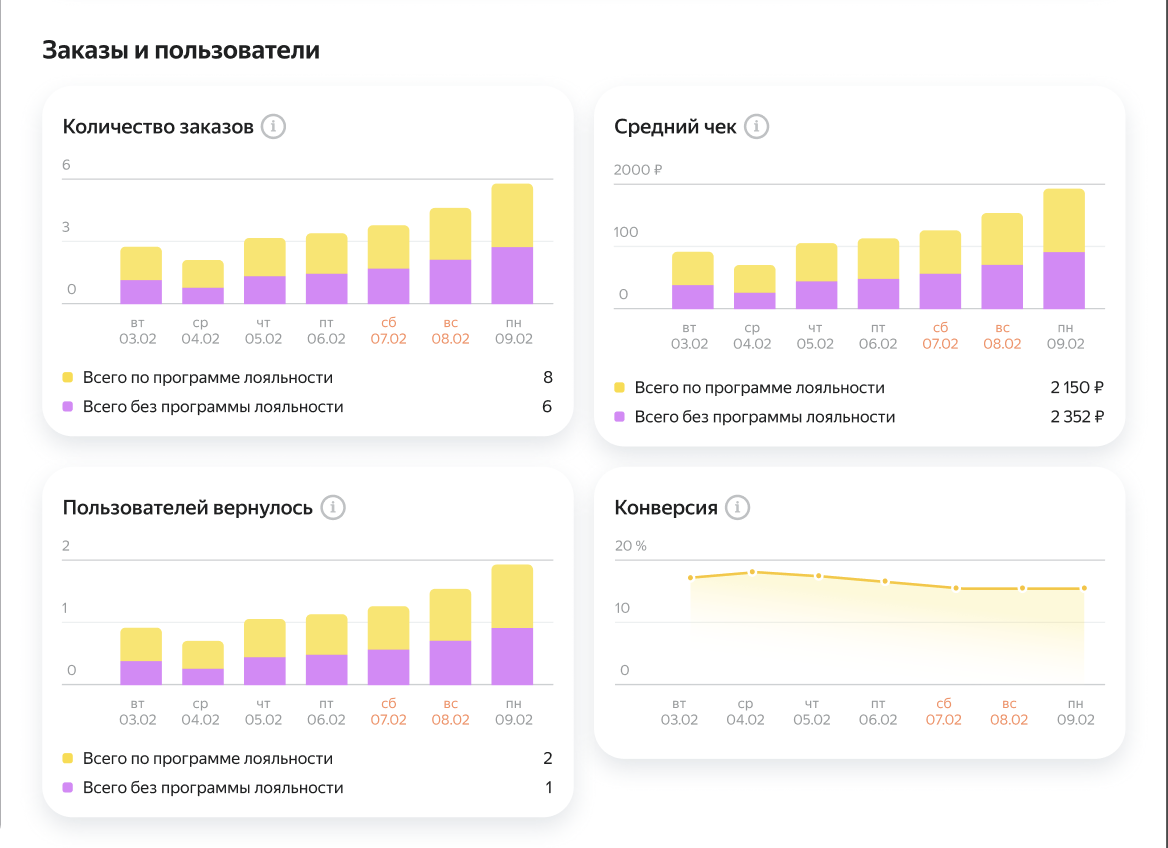The image size is (1168, 848).
Task: Select the 06.02 point on Конверсия line
Action: click(x=884, y=581)
